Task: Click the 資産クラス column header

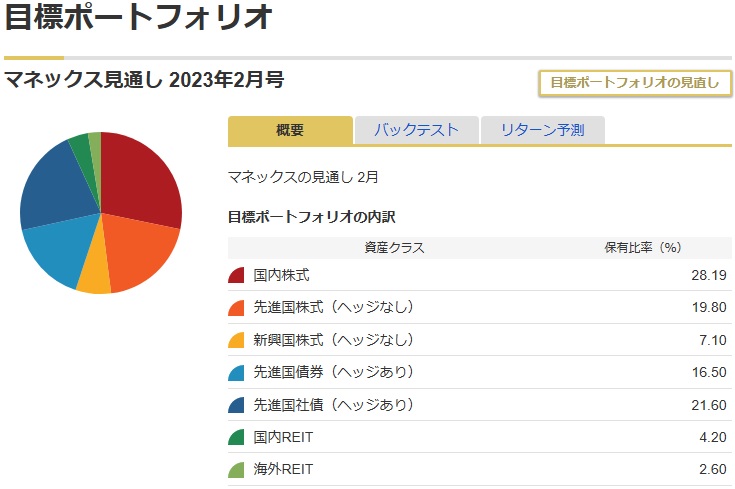Action: pyautogui.click(x=394, y=248)
